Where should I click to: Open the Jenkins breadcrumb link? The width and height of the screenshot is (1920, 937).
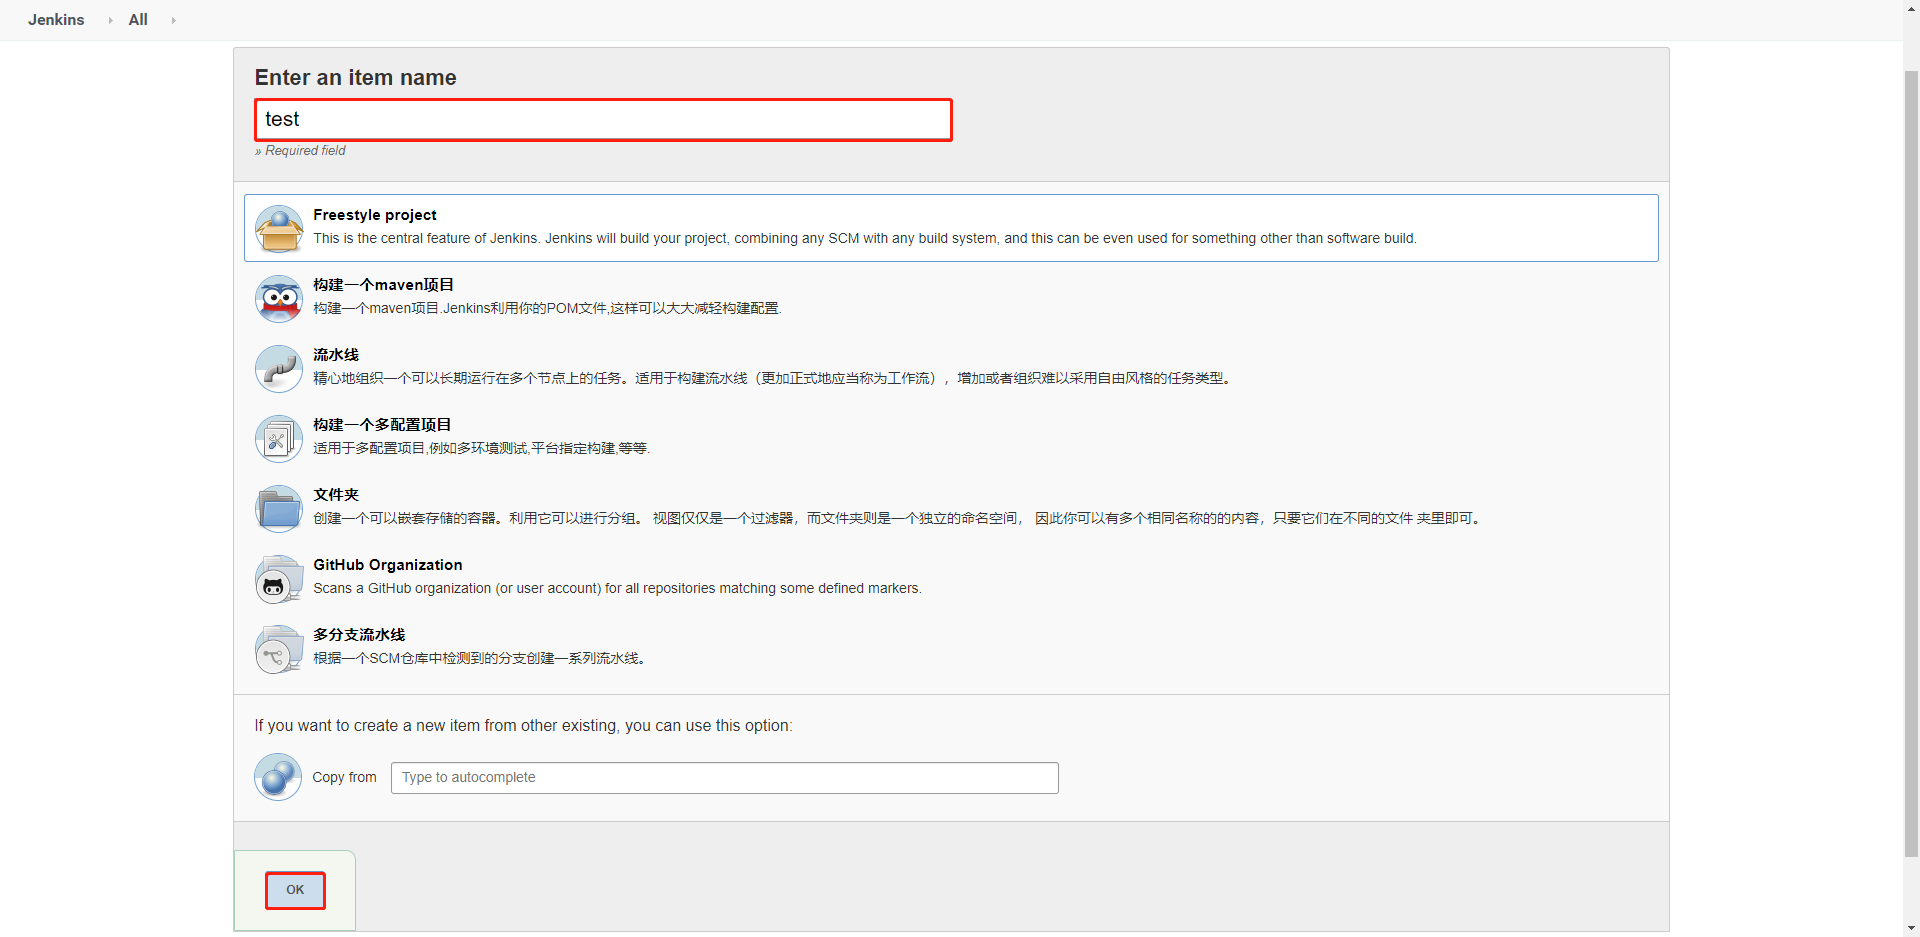tap(56, 20)
